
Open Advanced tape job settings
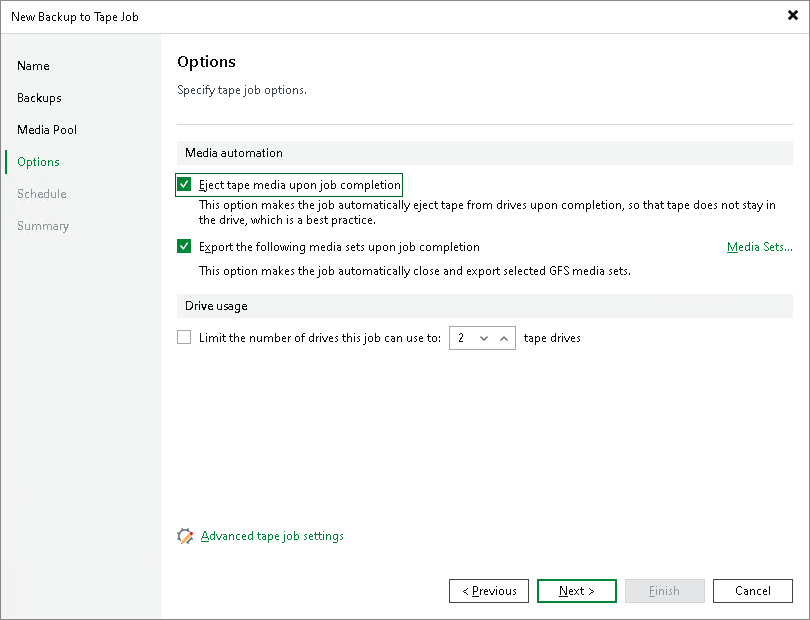click(271, 536)
